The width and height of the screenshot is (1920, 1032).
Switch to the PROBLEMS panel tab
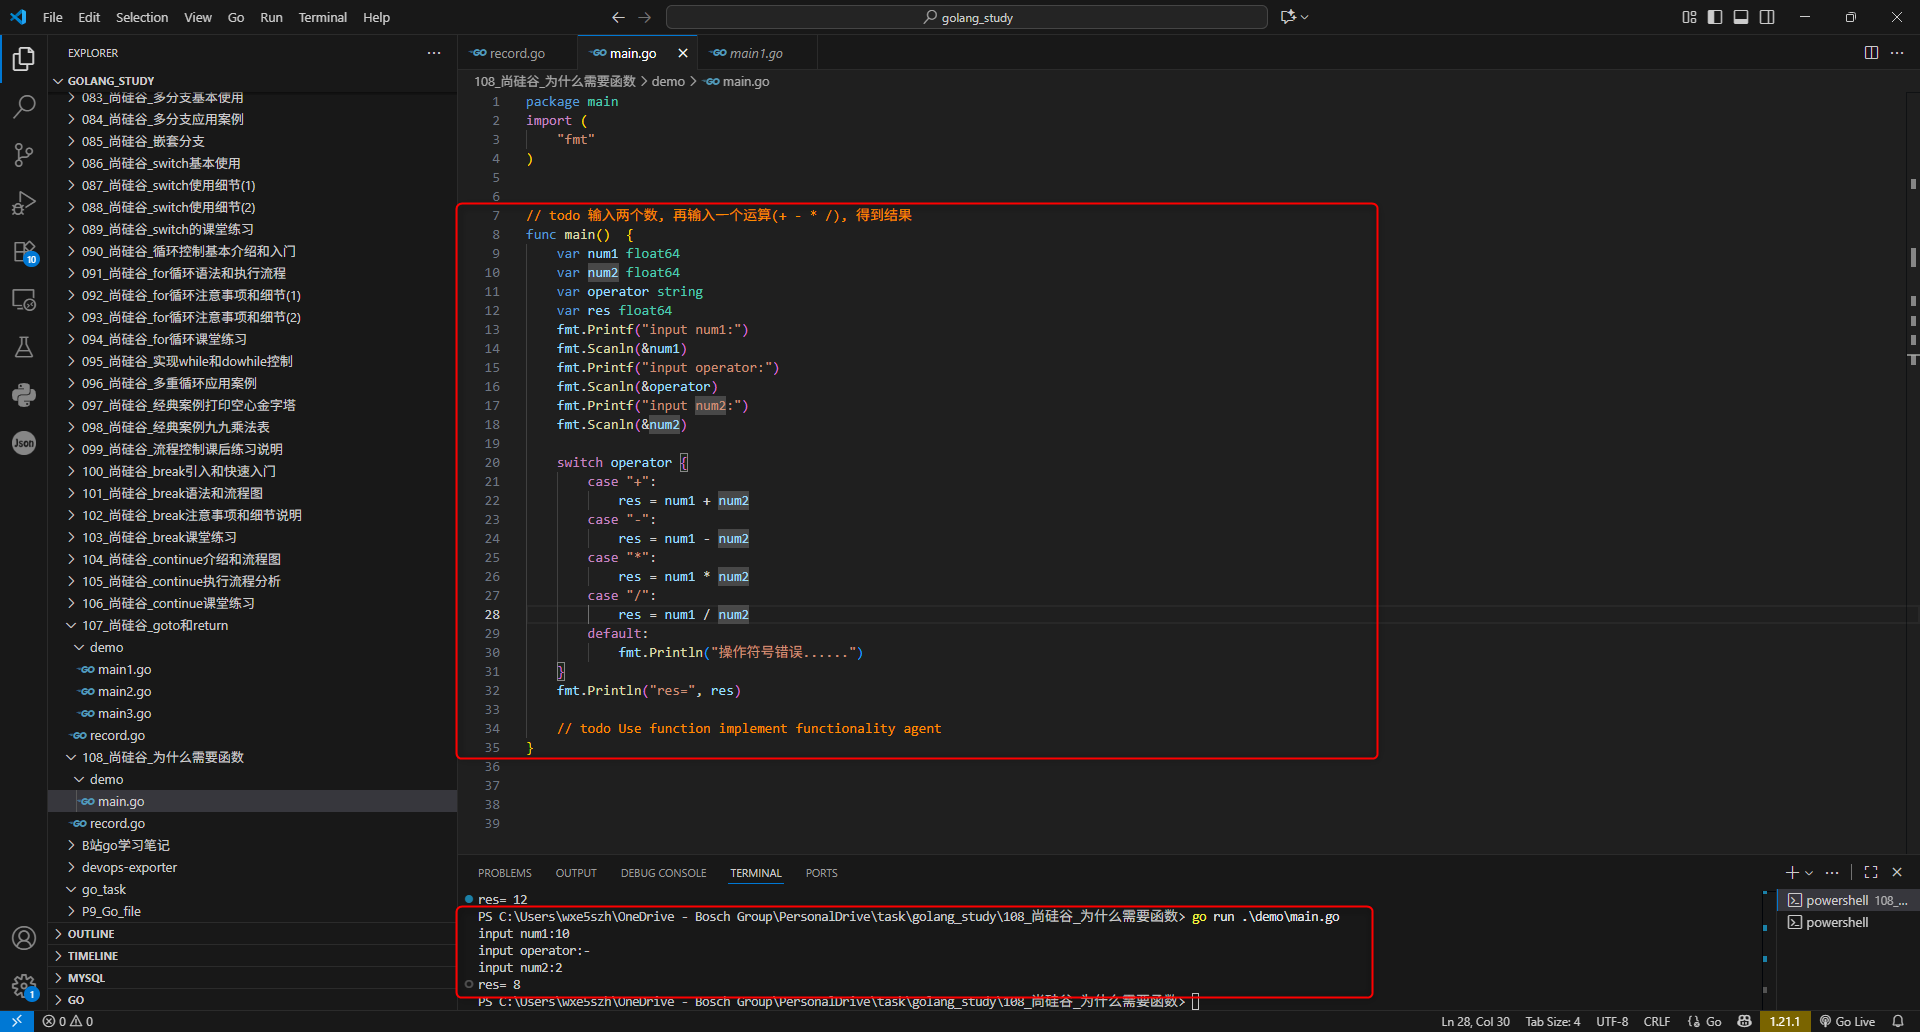[505, 873]
